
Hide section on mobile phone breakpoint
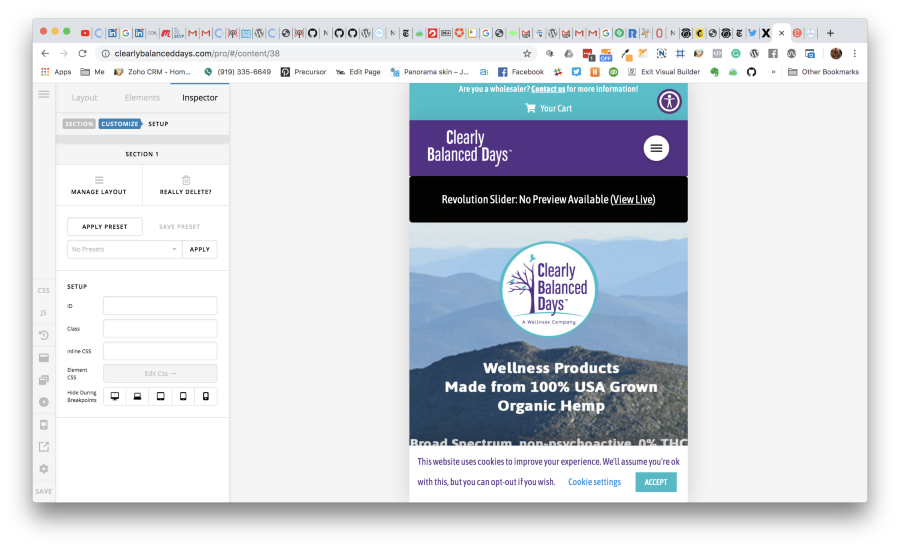click(x=205, y=396)
